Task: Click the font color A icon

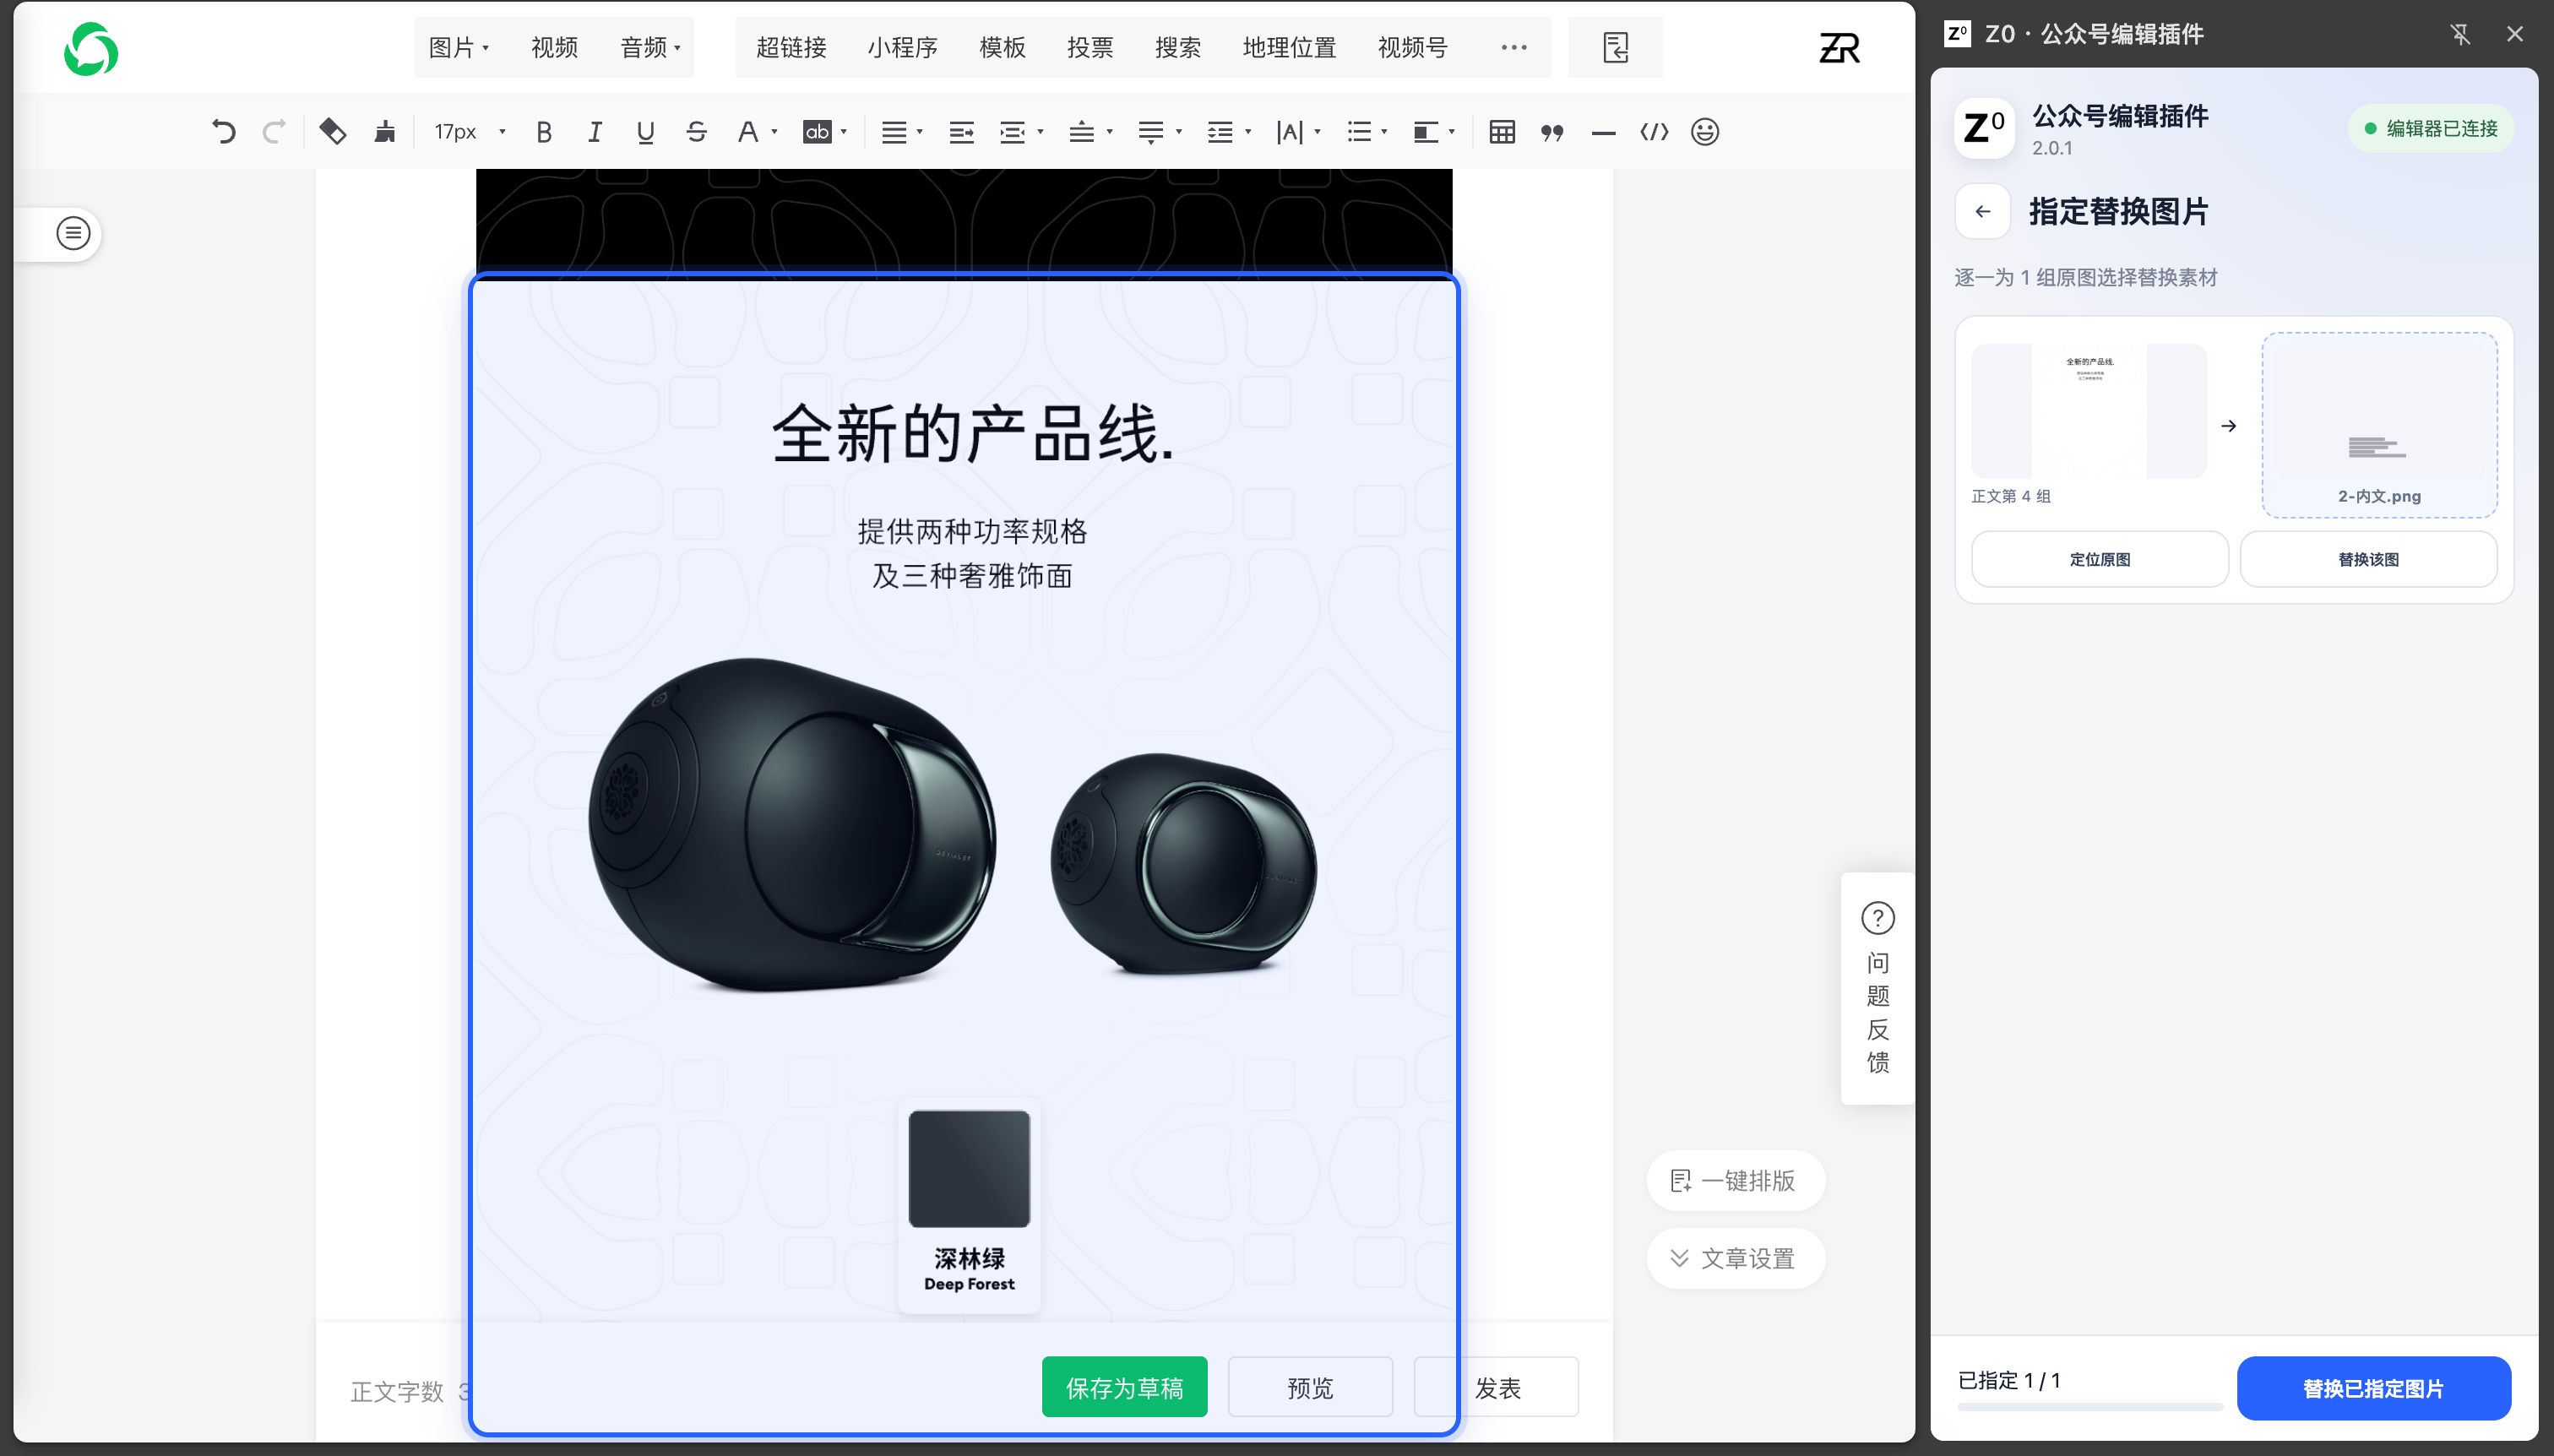Action: click(x=747, y=132)
